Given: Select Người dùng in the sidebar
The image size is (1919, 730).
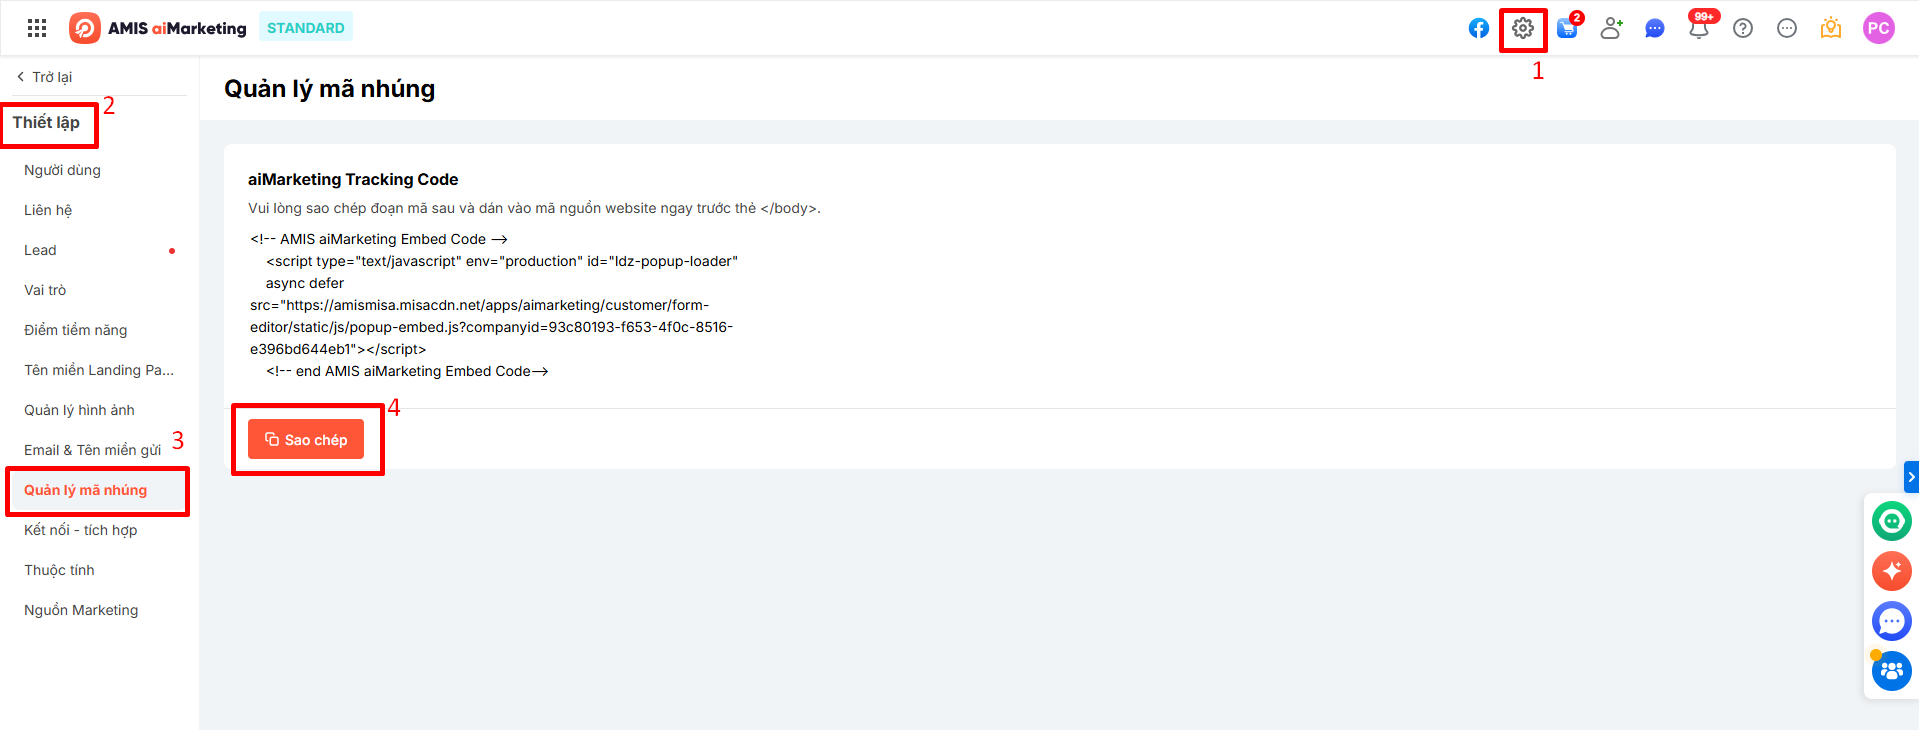Looking at the screenshot, I should tap(62, 170).
